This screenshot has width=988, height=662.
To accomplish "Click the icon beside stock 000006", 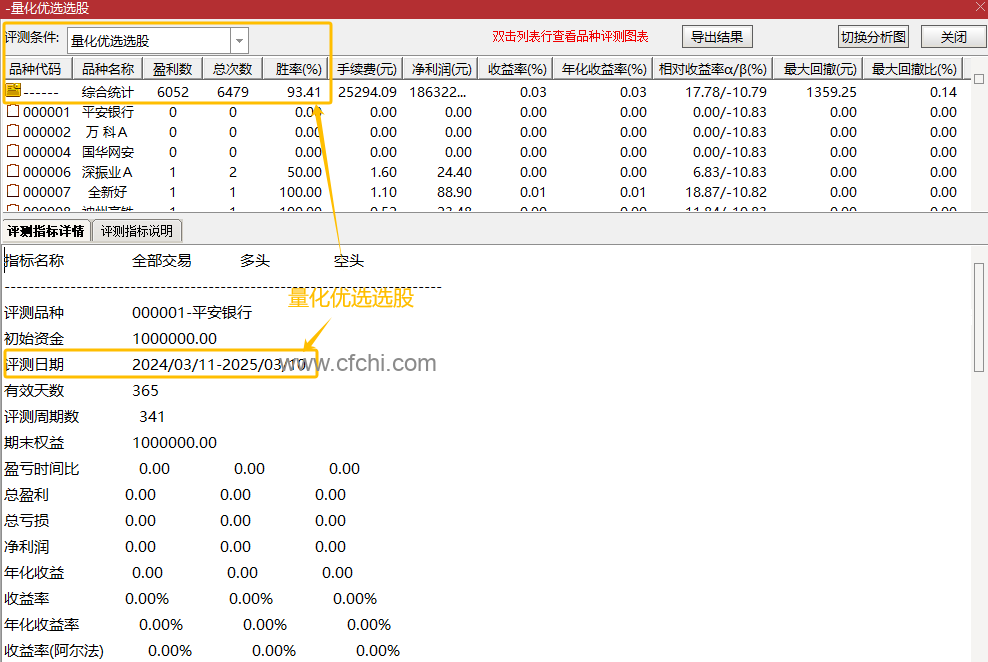I will [x=13, y=171].
